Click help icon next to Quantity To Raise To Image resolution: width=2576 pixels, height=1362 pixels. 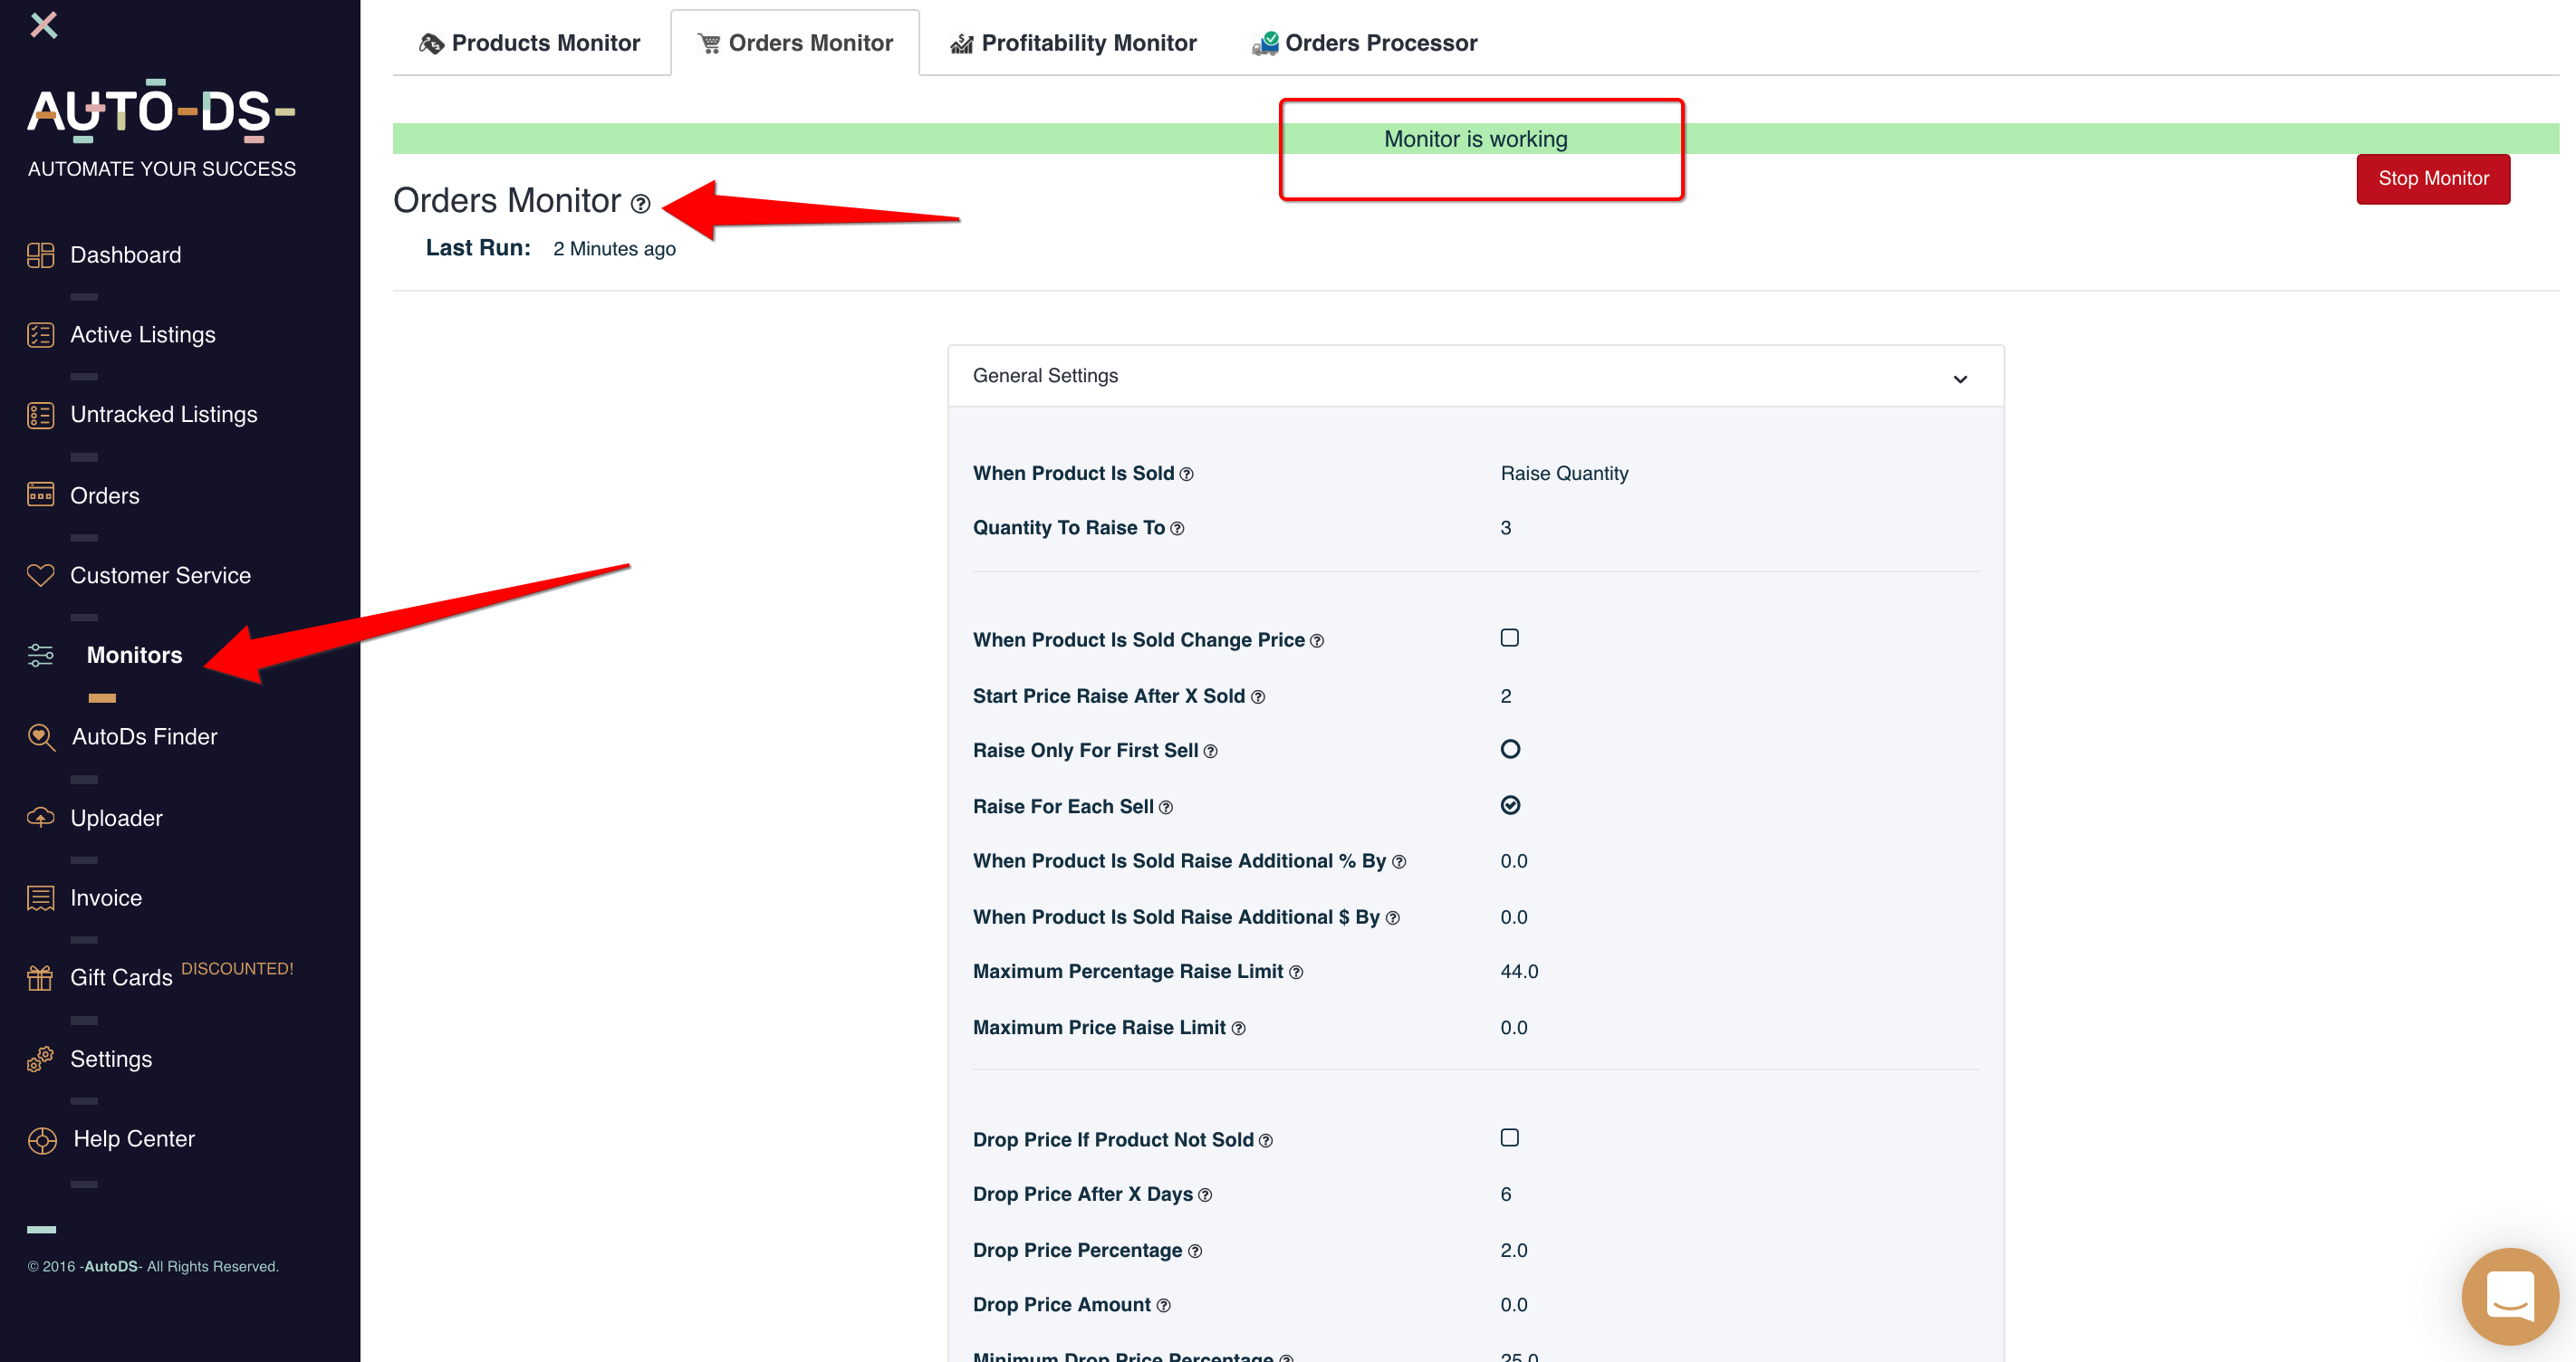point(1177,529)
